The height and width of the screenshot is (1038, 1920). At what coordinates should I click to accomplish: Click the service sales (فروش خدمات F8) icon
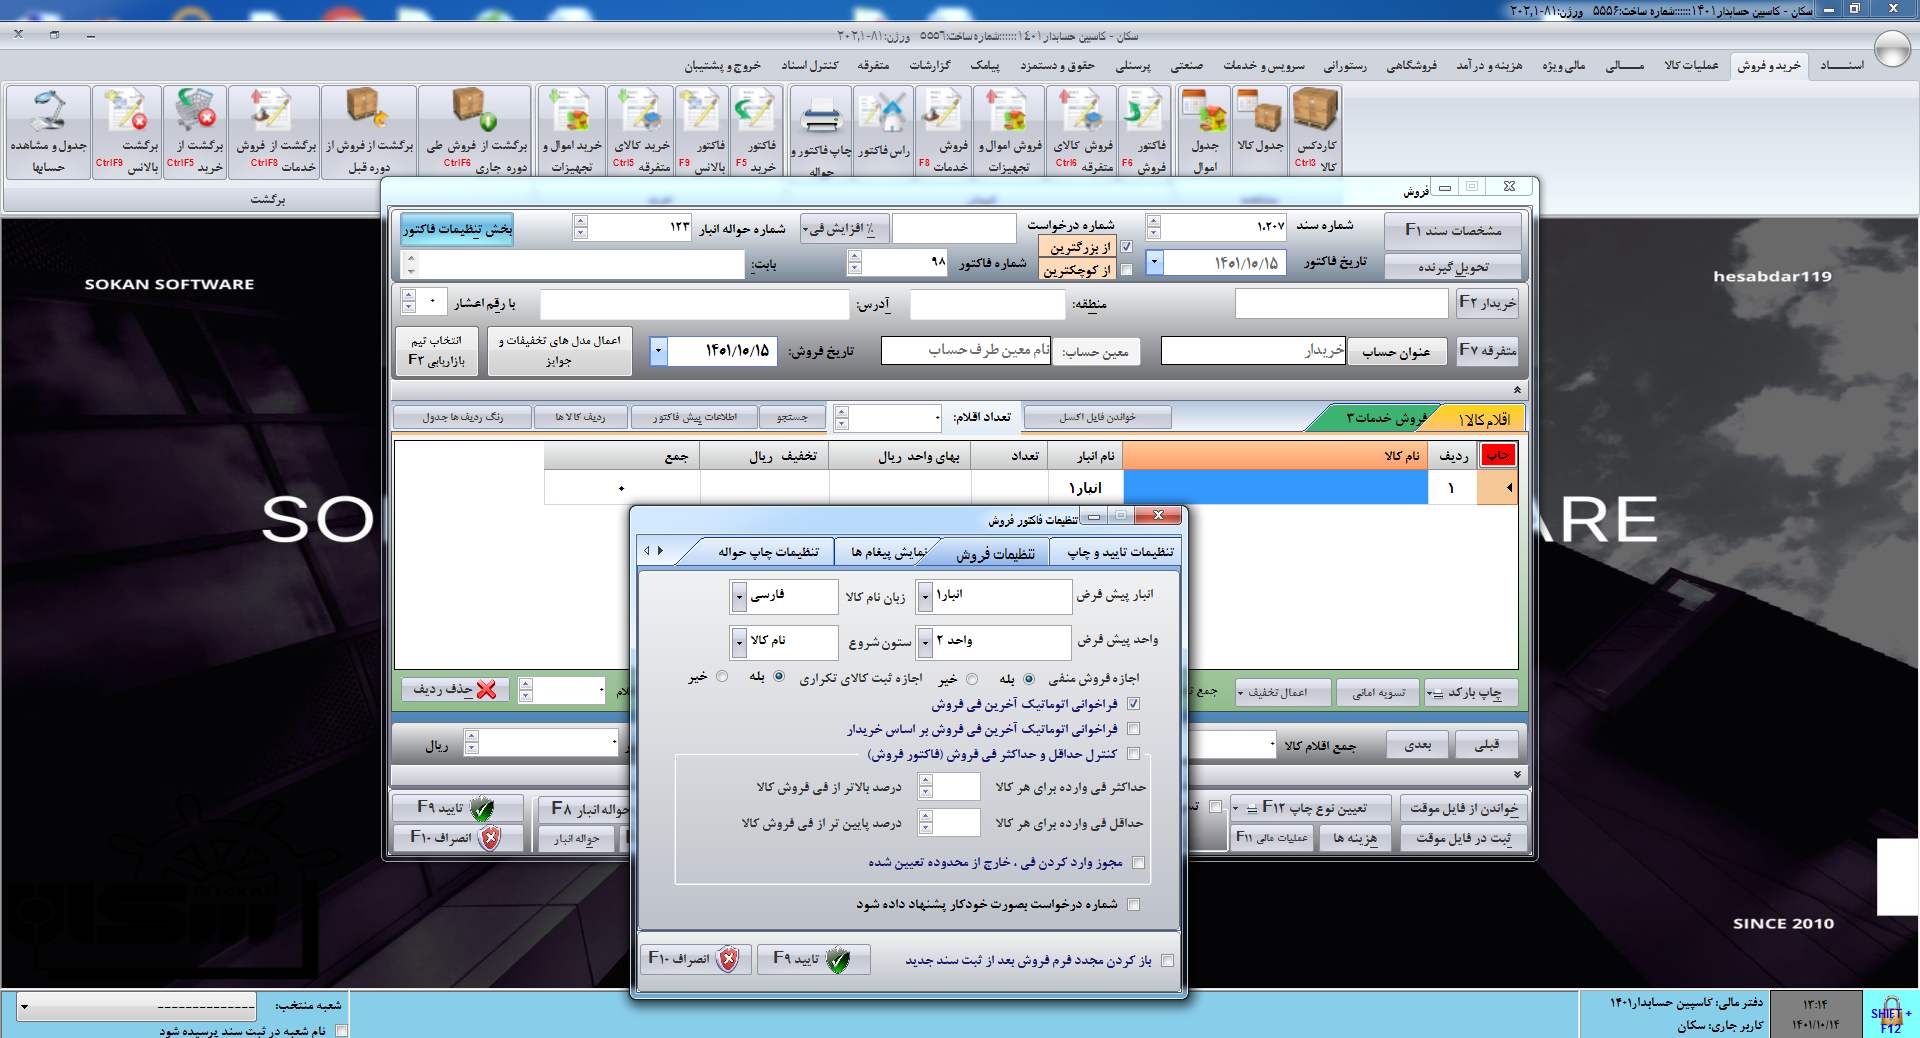[x=943, y=131]
